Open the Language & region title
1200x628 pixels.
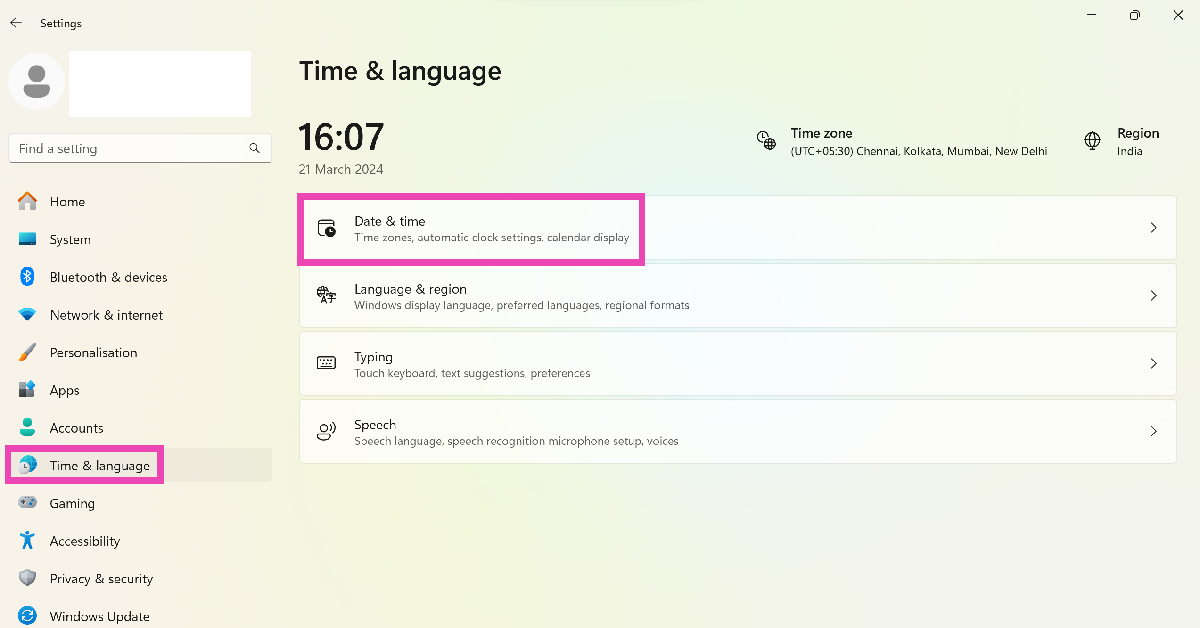pyautogui.click(x=410, y=289)
